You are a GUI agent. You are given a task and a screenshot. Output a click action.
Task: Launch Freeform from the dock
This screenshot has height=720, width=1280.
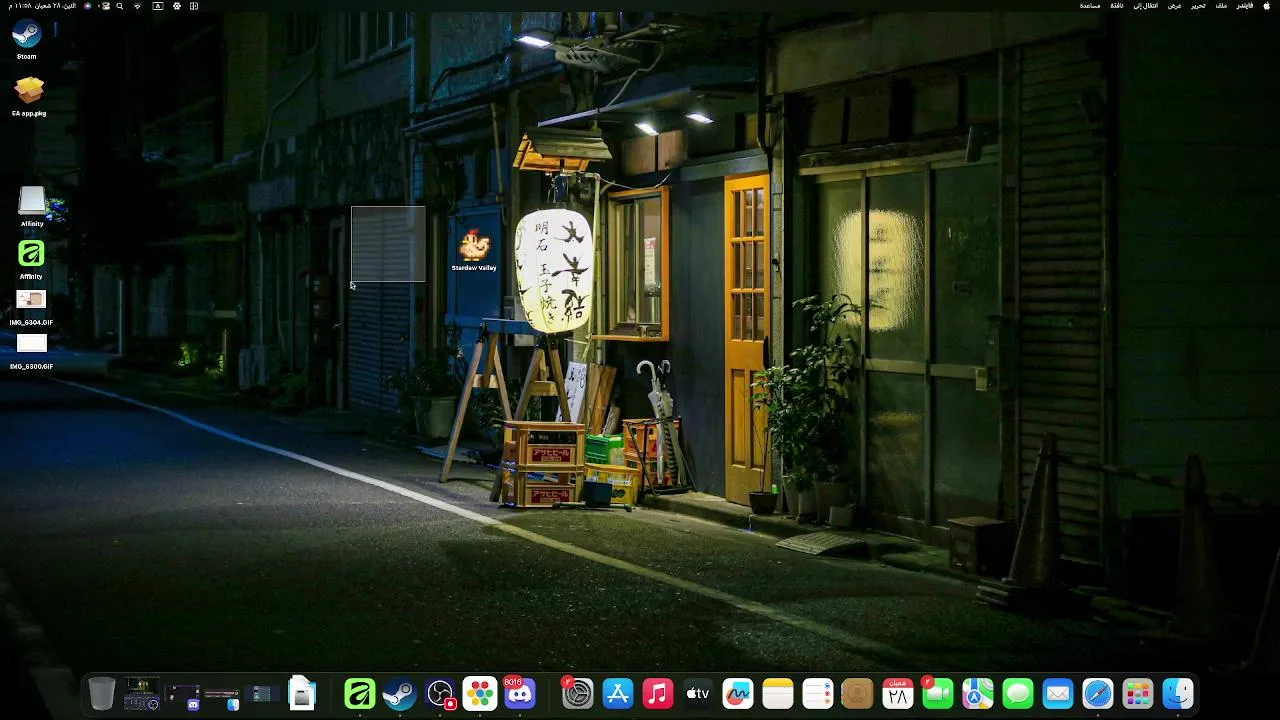[x=738, y=693]
